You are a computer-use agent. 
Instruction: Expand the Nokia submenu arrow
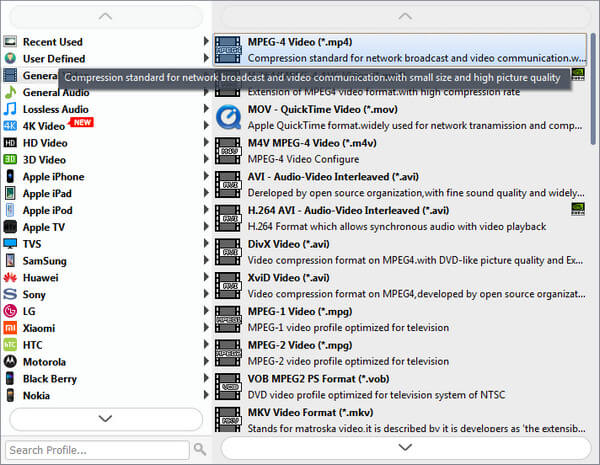(x=206, y=395)
